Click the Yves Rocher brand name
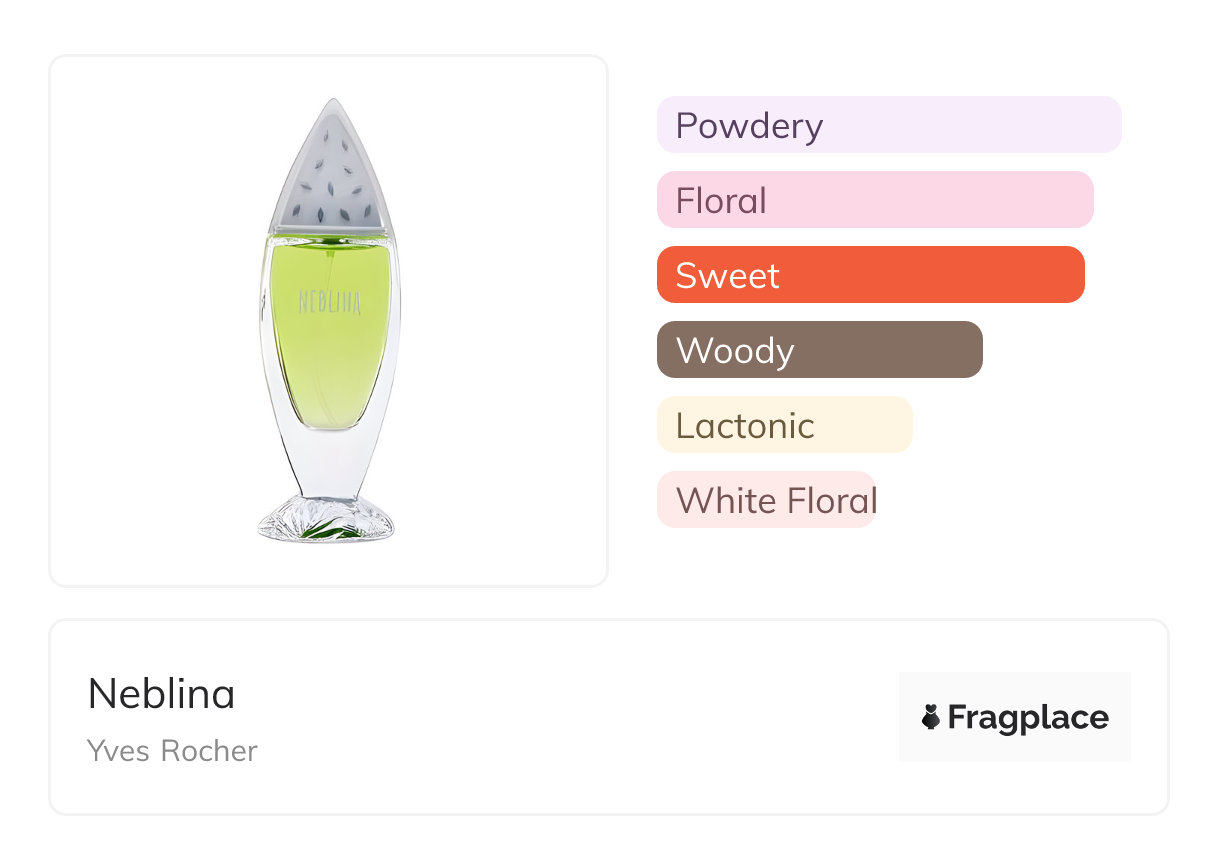1218x864 pixels. pyautogui.click(x=172, y=751)
